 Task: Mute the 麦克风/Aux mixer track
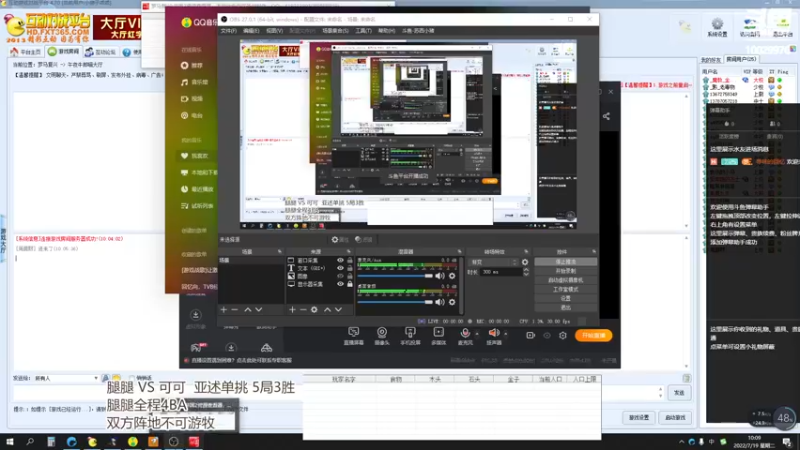tap(440, 276)
